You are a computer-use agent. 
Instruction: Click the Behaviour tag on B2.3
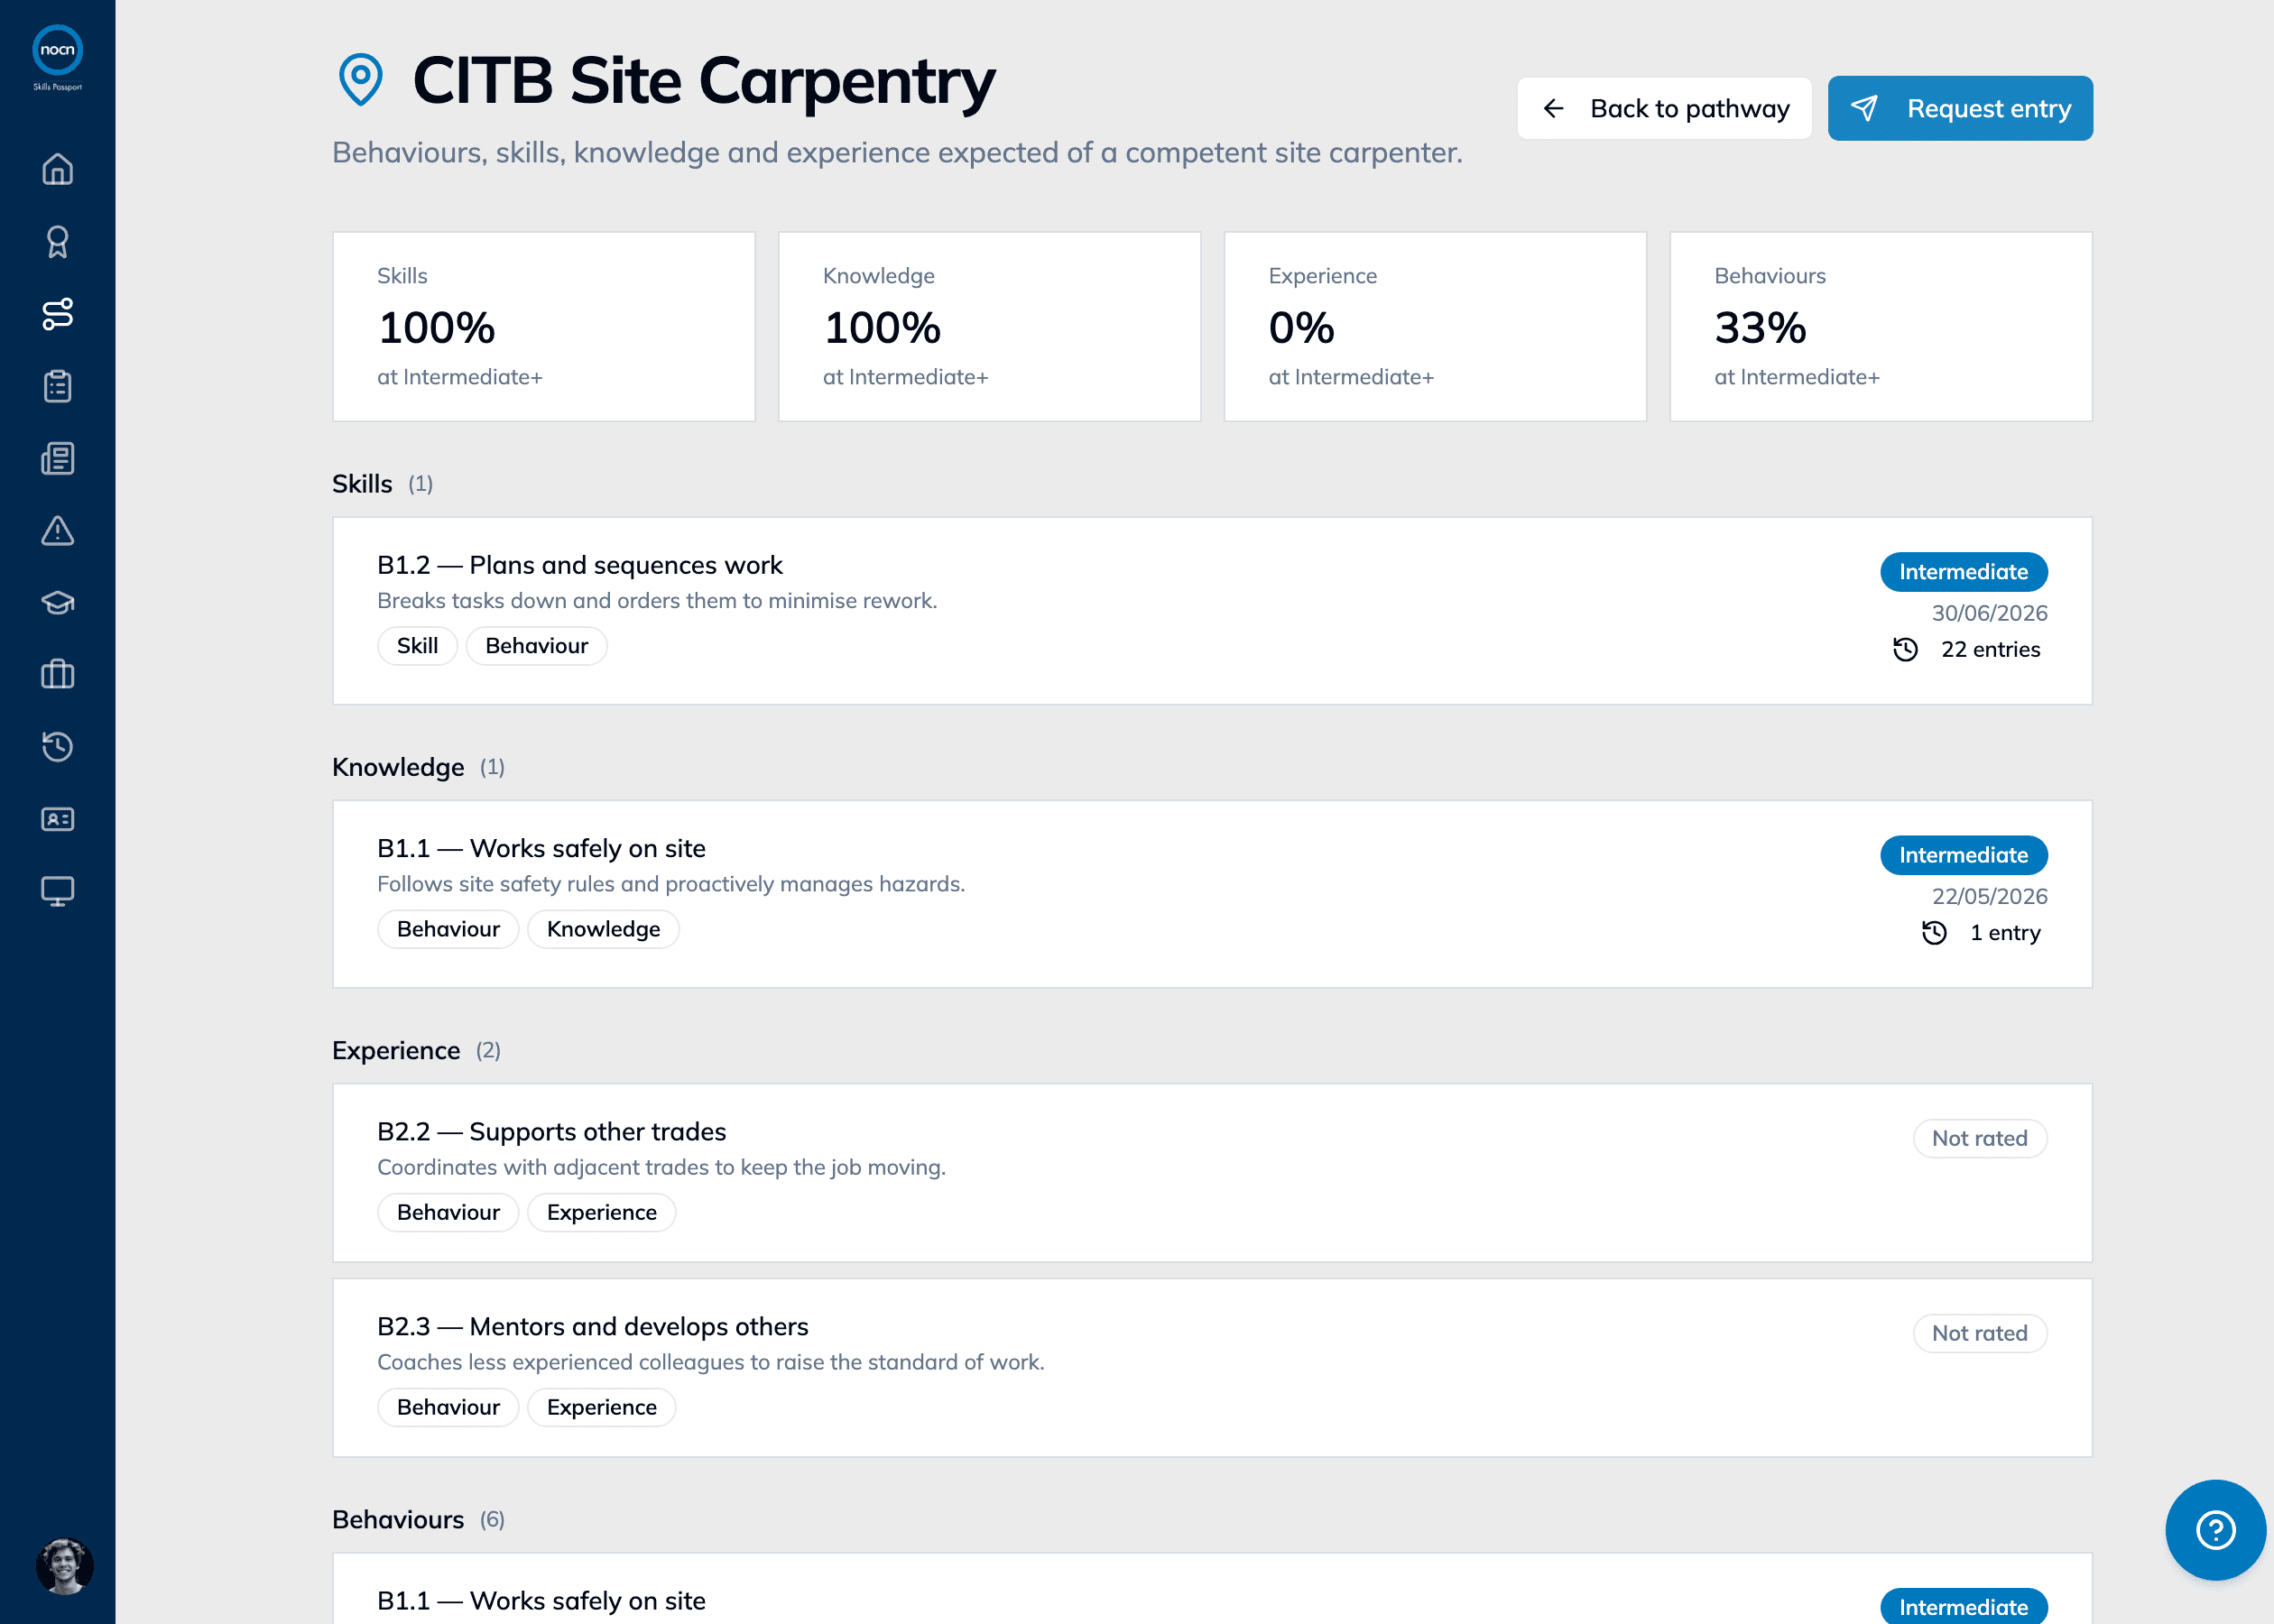pyautogui.click(x=448, y=1407)
